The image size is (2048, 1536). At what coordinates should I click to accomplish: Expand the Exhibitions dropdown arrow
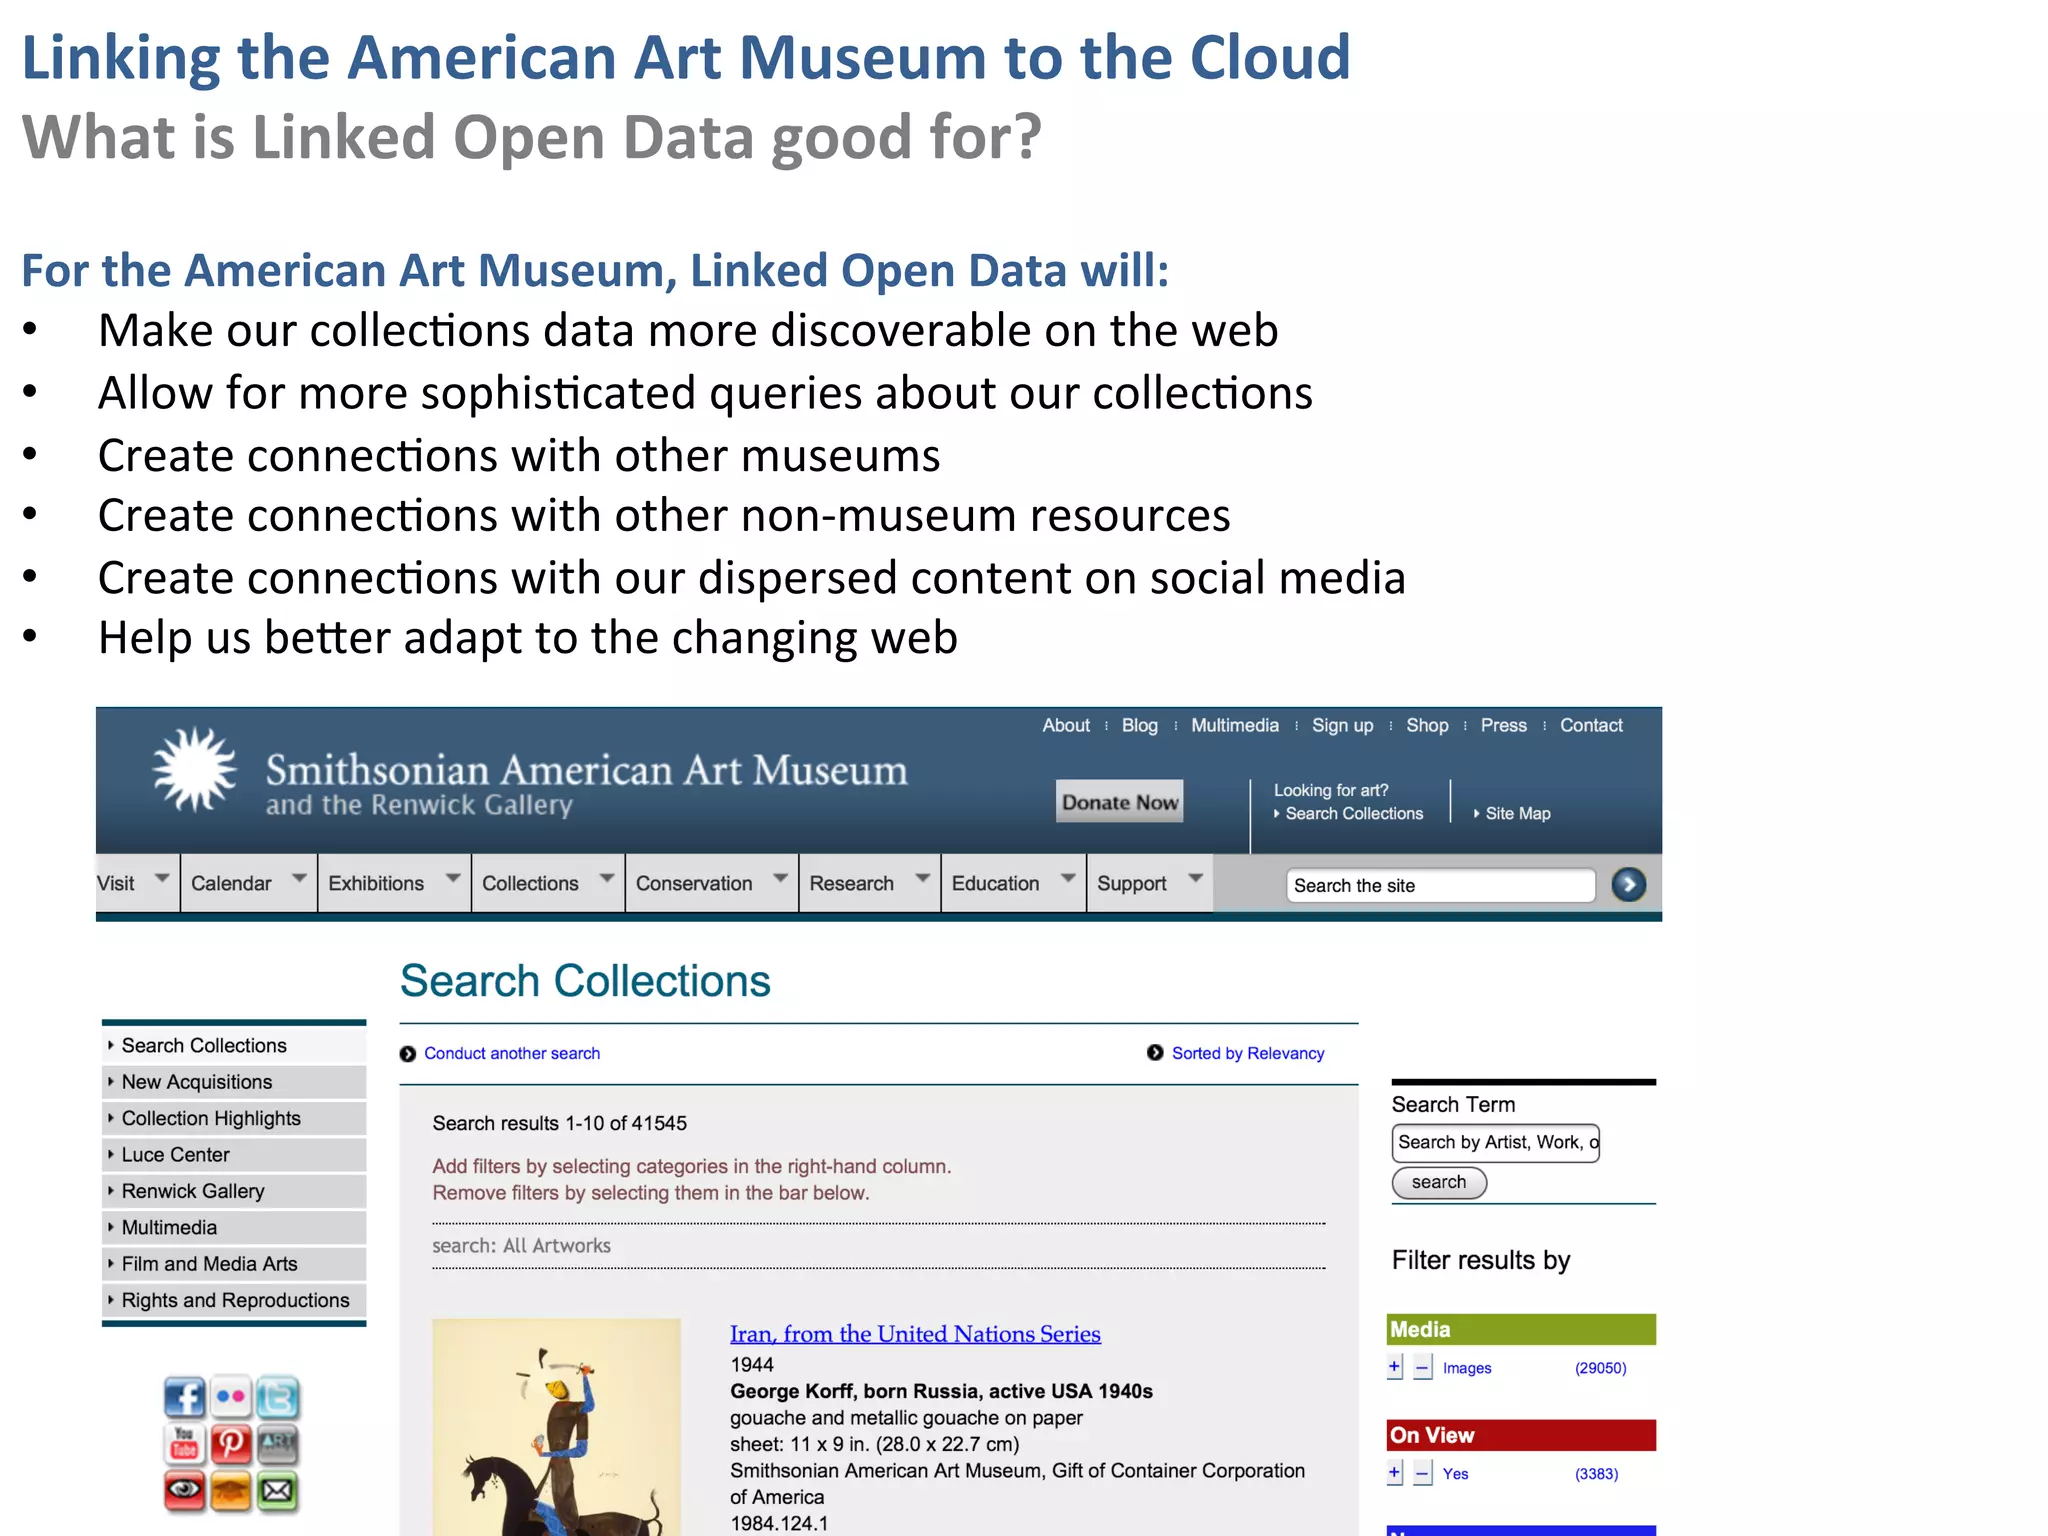pyautogui.click(x=453, y=879)
